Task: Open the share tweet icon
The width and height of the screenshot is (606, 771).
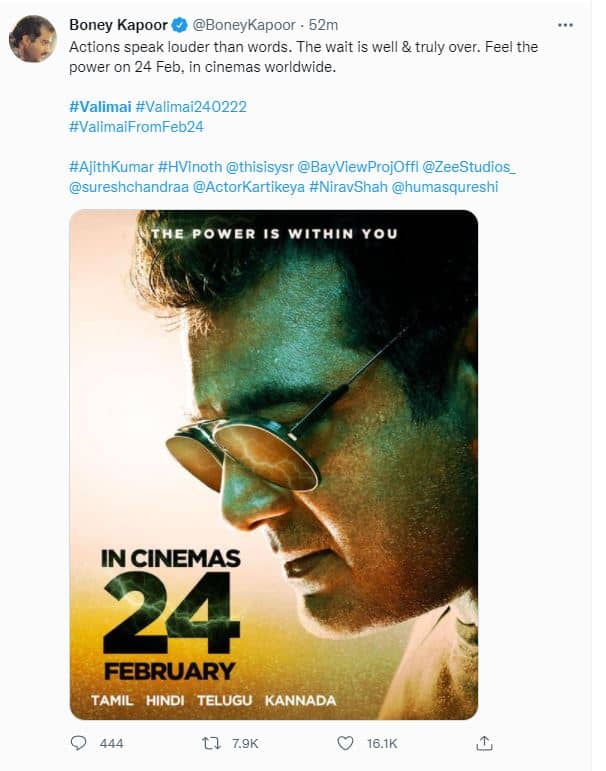Action: [x=485, y=743]
